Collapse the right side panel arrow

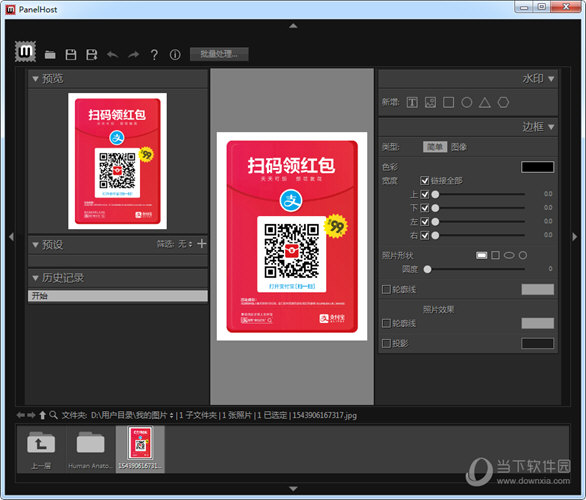click(575, 237)
